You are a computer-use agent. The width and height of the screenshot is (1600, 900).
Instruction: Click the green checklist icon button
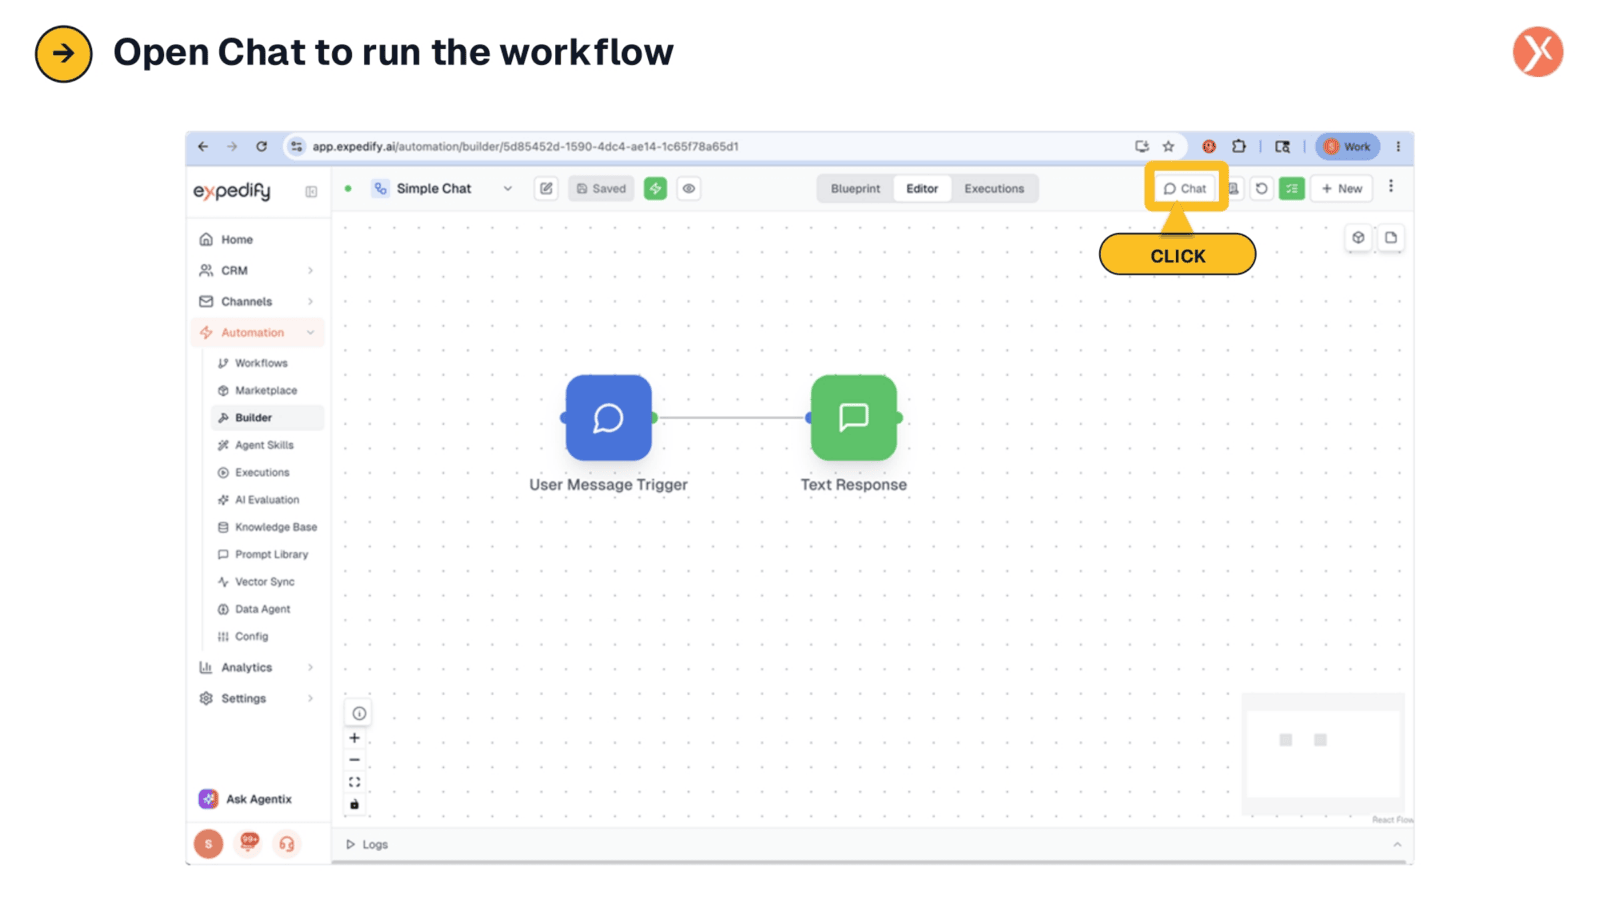click(x=1291, y=188)
